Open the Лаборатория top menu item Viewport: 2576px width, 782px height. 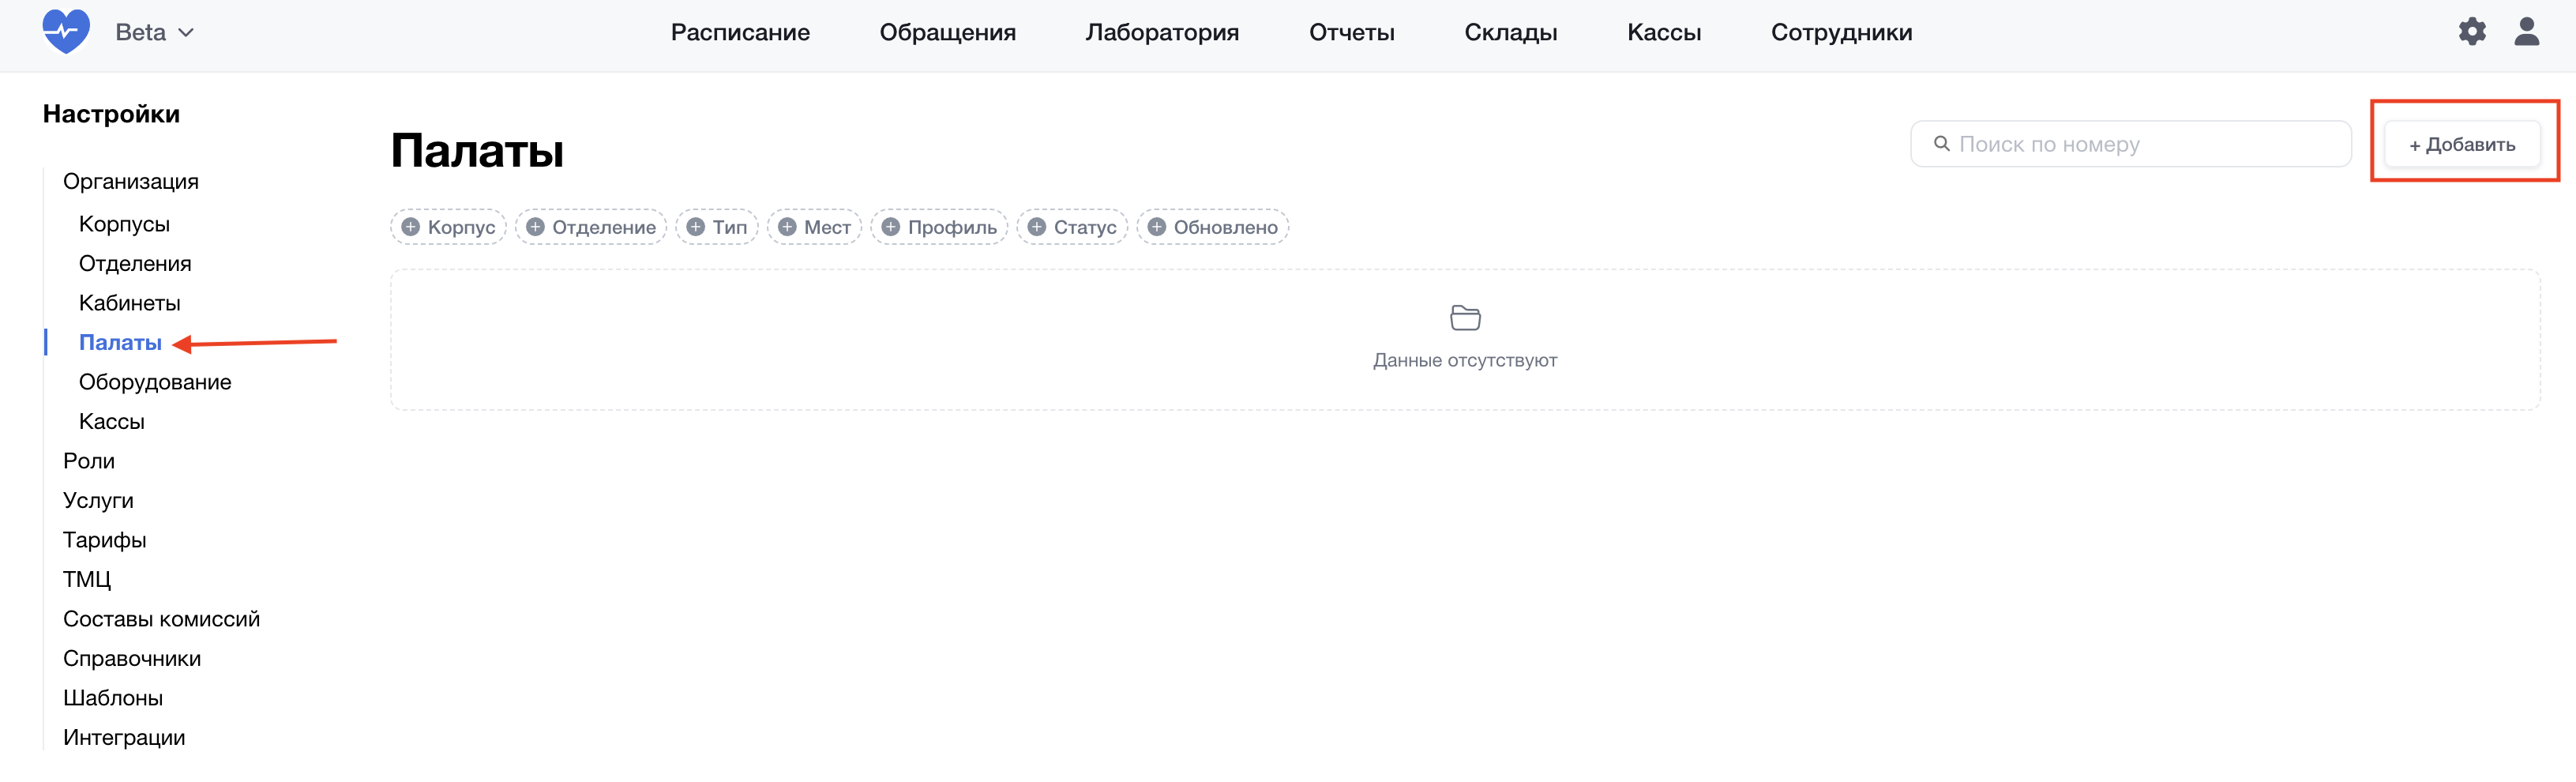pyautogui.click(x=1162, y=33)
